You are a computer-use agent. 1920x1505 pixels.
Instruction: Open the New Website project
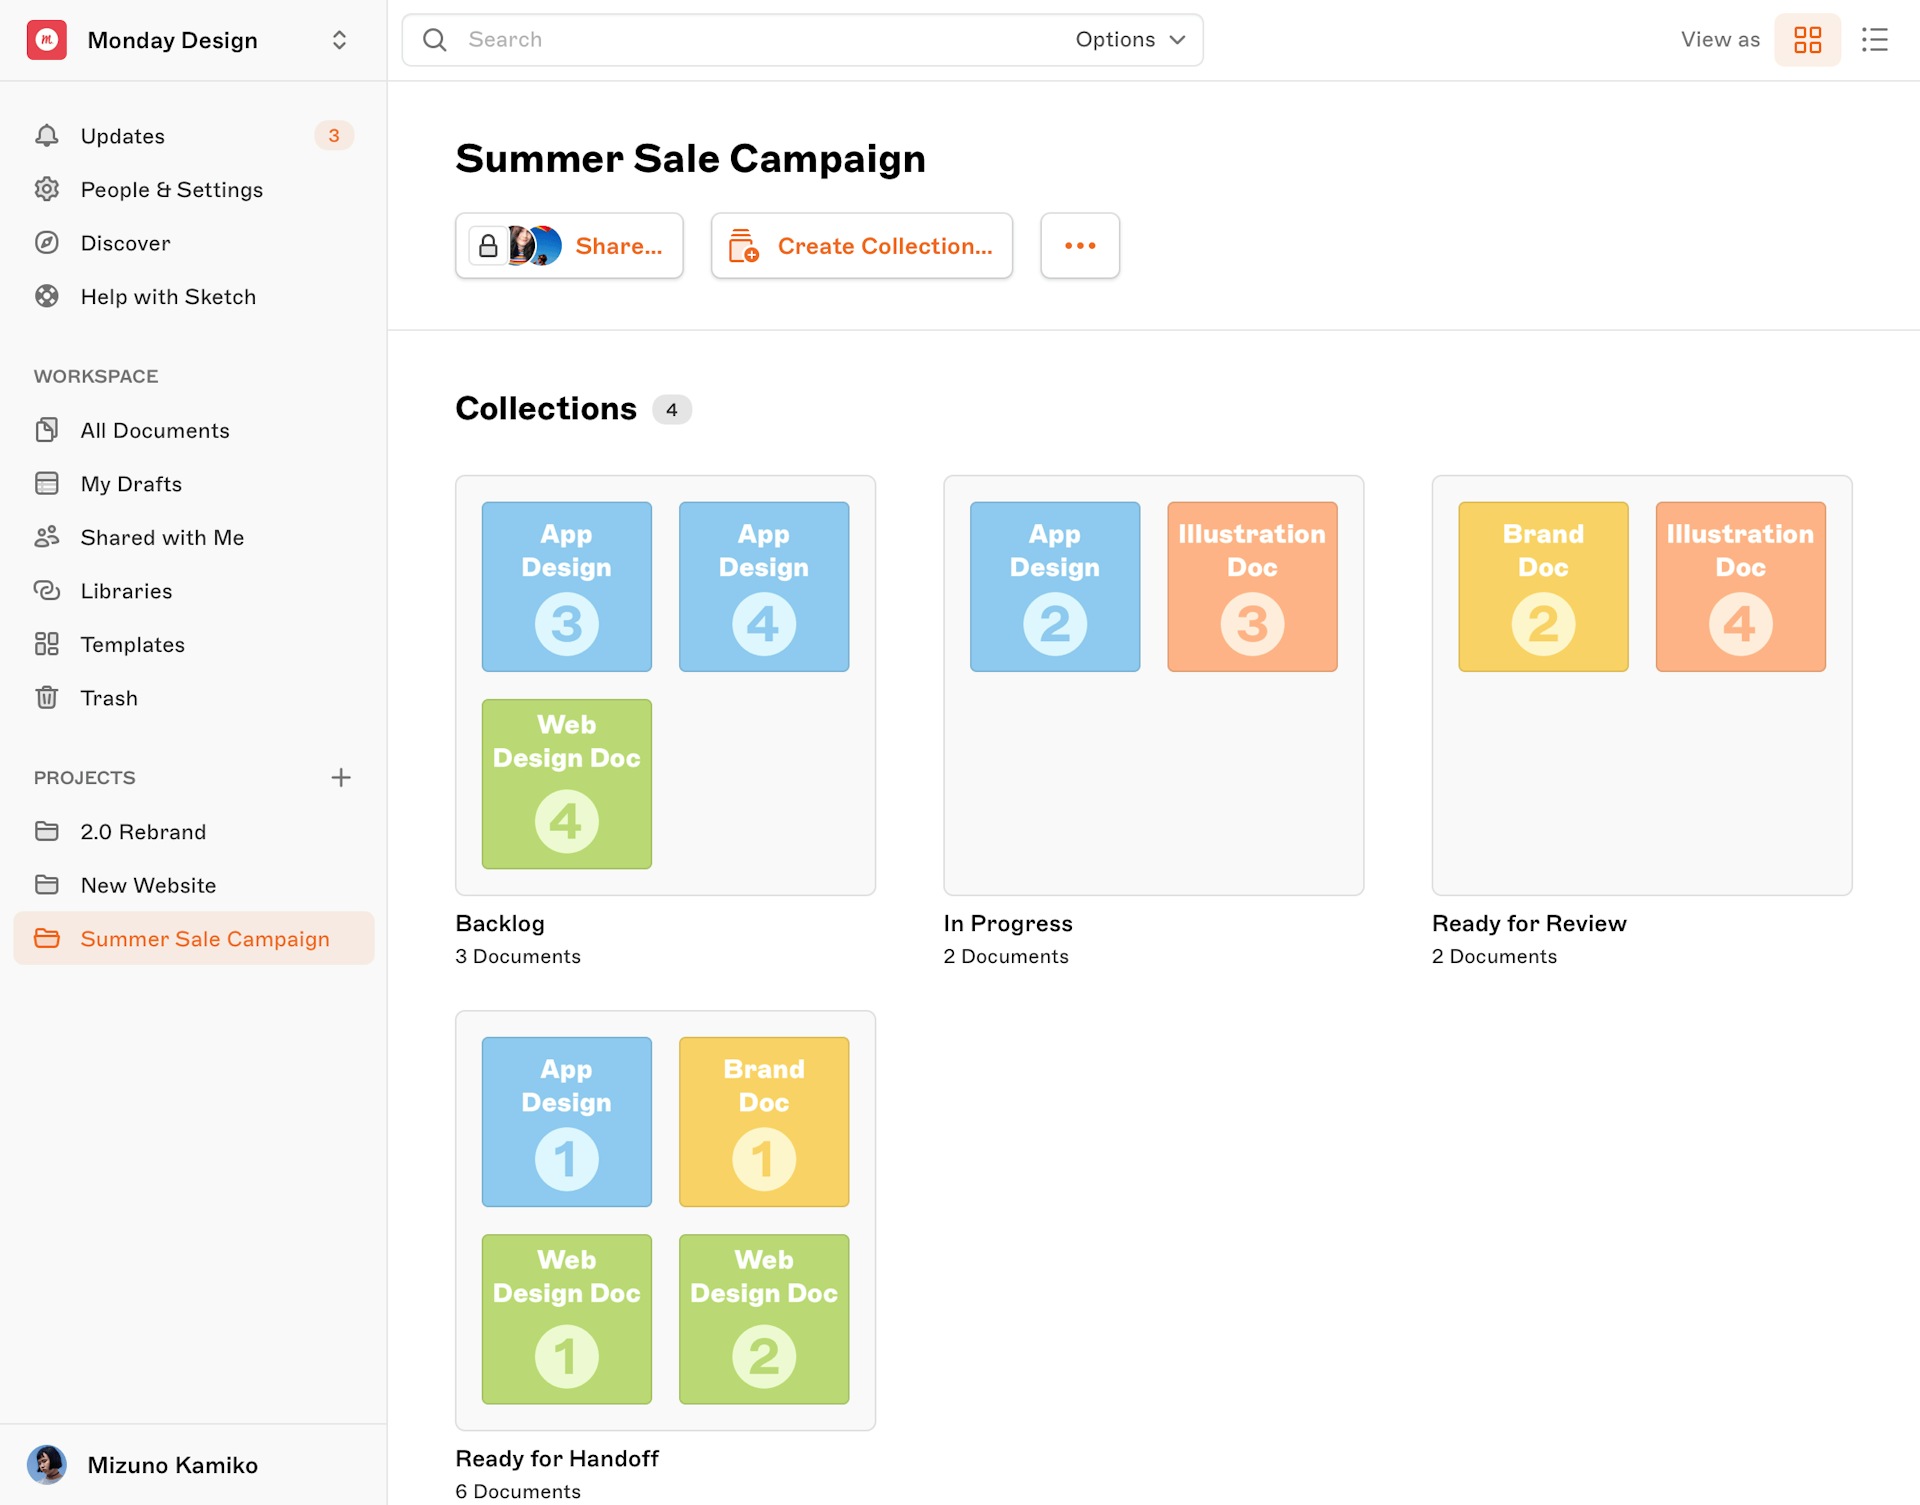tap(147, 884)
